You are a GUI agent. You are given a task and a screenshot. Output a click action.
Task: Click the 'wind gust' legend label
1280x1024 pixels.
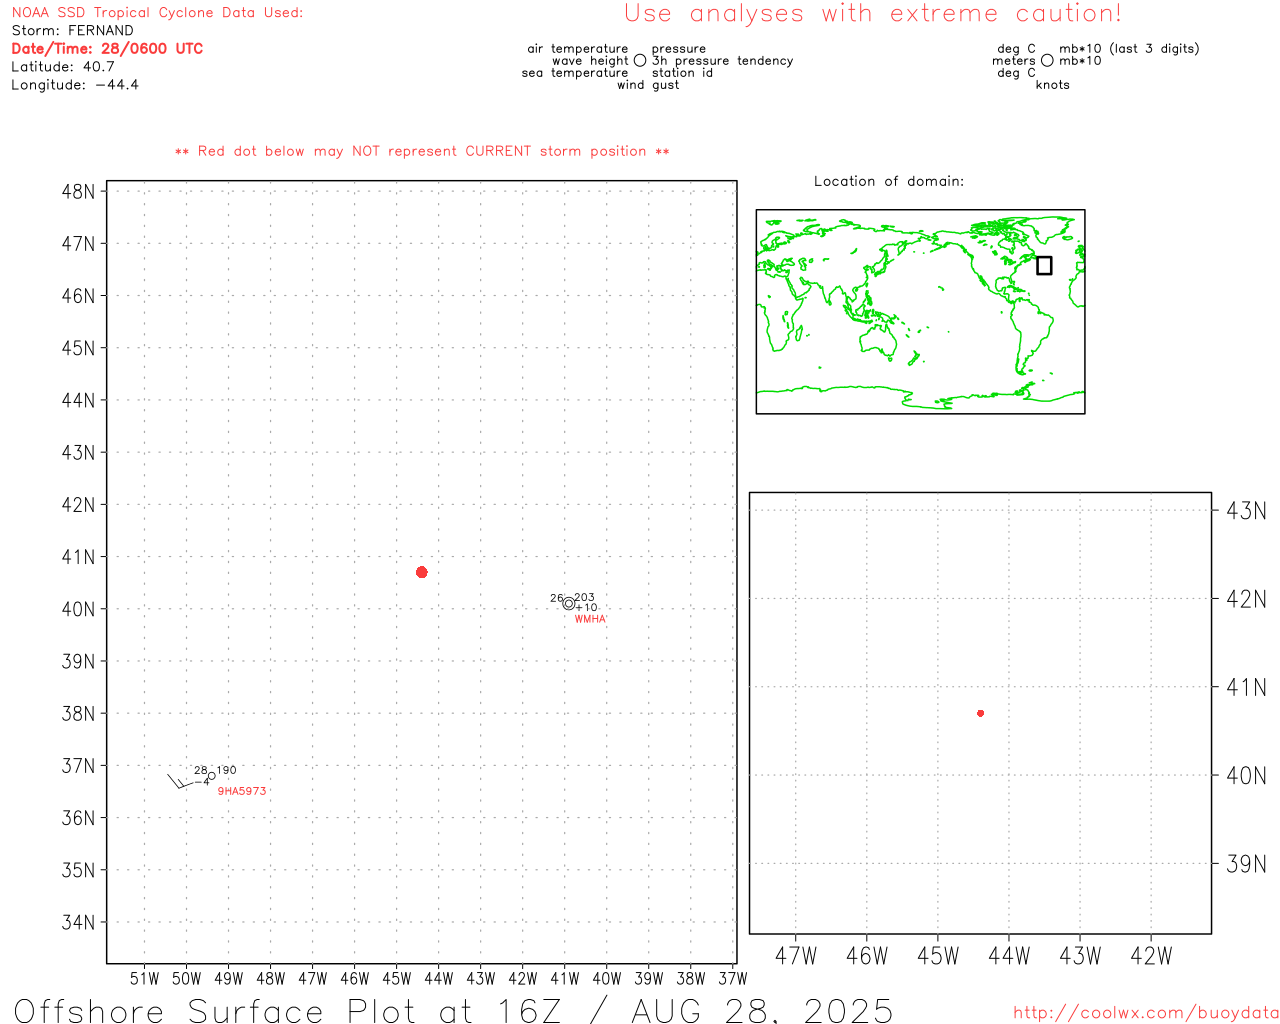[x=648, y=85]
